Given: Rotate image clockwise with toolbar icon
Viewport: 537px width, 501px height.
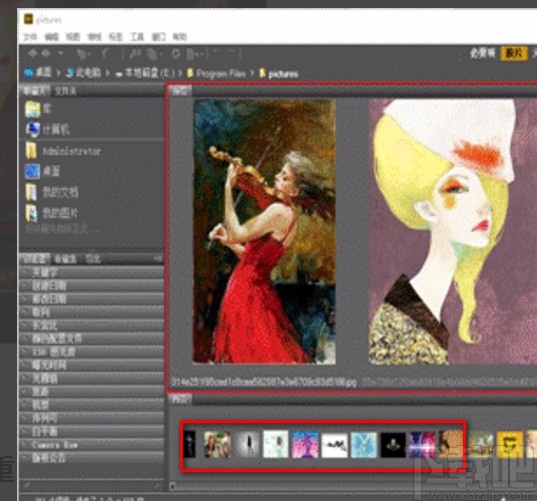Looking at the screenshot, I should [x=231, y=52].
